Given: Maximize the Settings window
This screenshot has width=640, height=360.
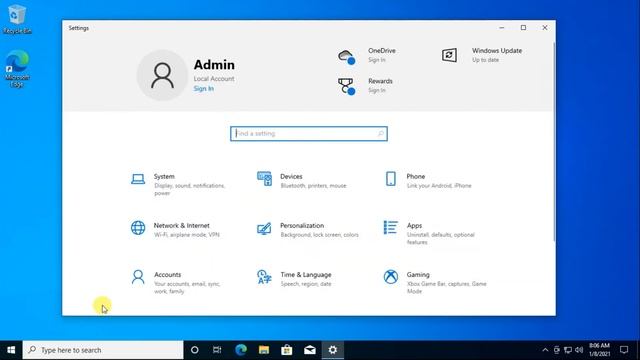Looking at the screenshot, I should [x=523, y=28].
